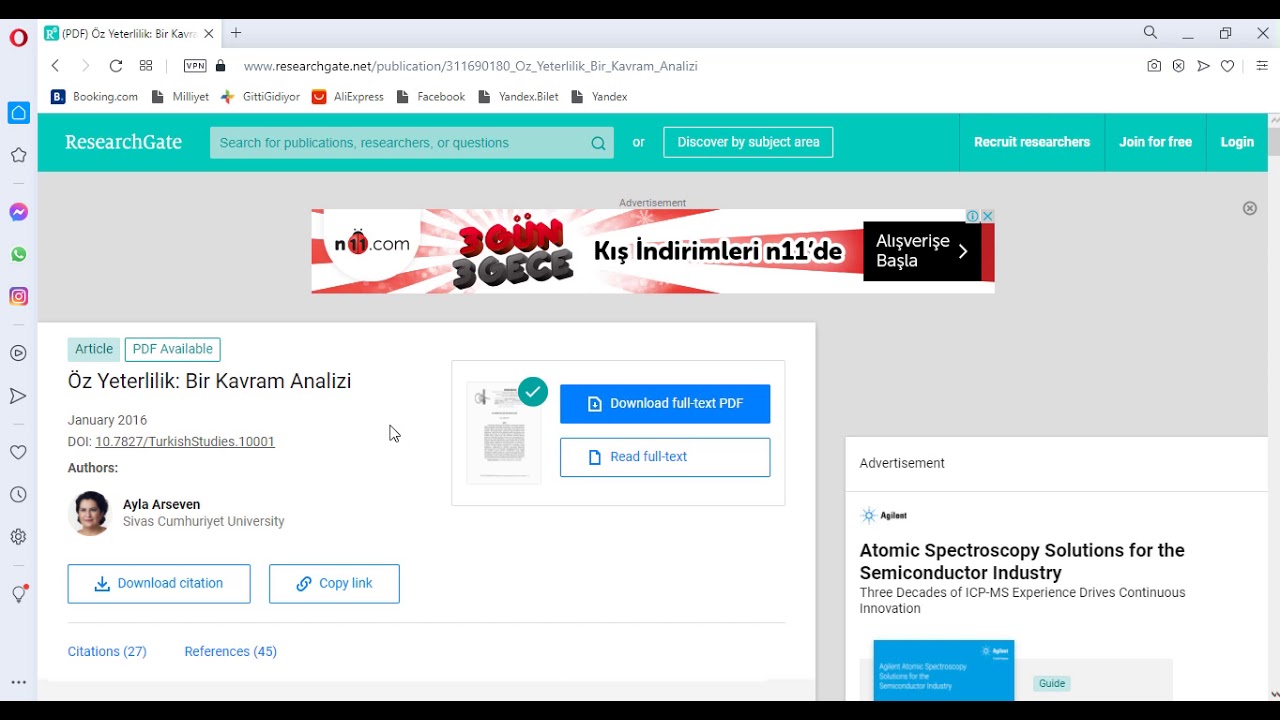Open Booking.com bookmark
The width and height of the screenshot is (1280, 720).
(x=95, y=97)
